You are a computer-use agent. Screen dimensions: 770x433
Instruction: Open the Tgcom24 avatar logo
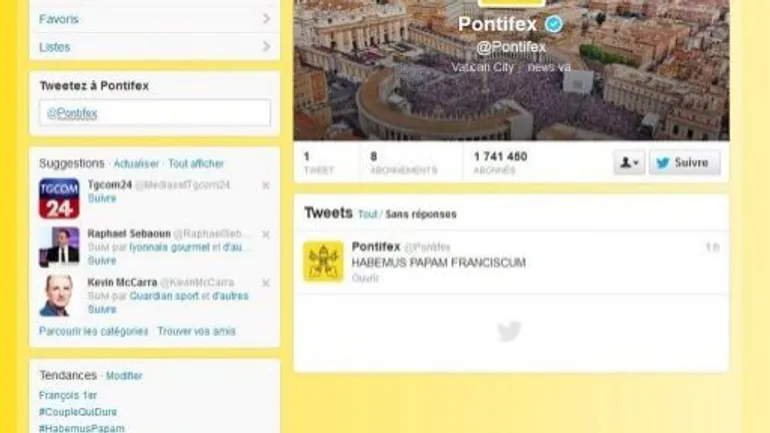(59, 198)
